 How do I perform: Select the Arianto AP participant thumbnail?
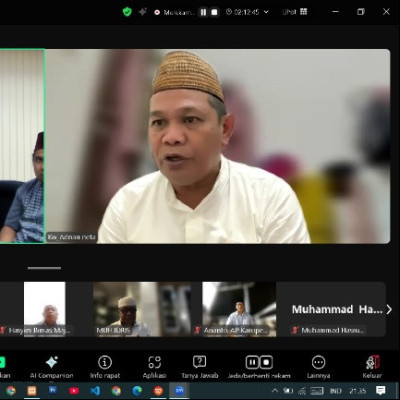click(x=239, y=309)
